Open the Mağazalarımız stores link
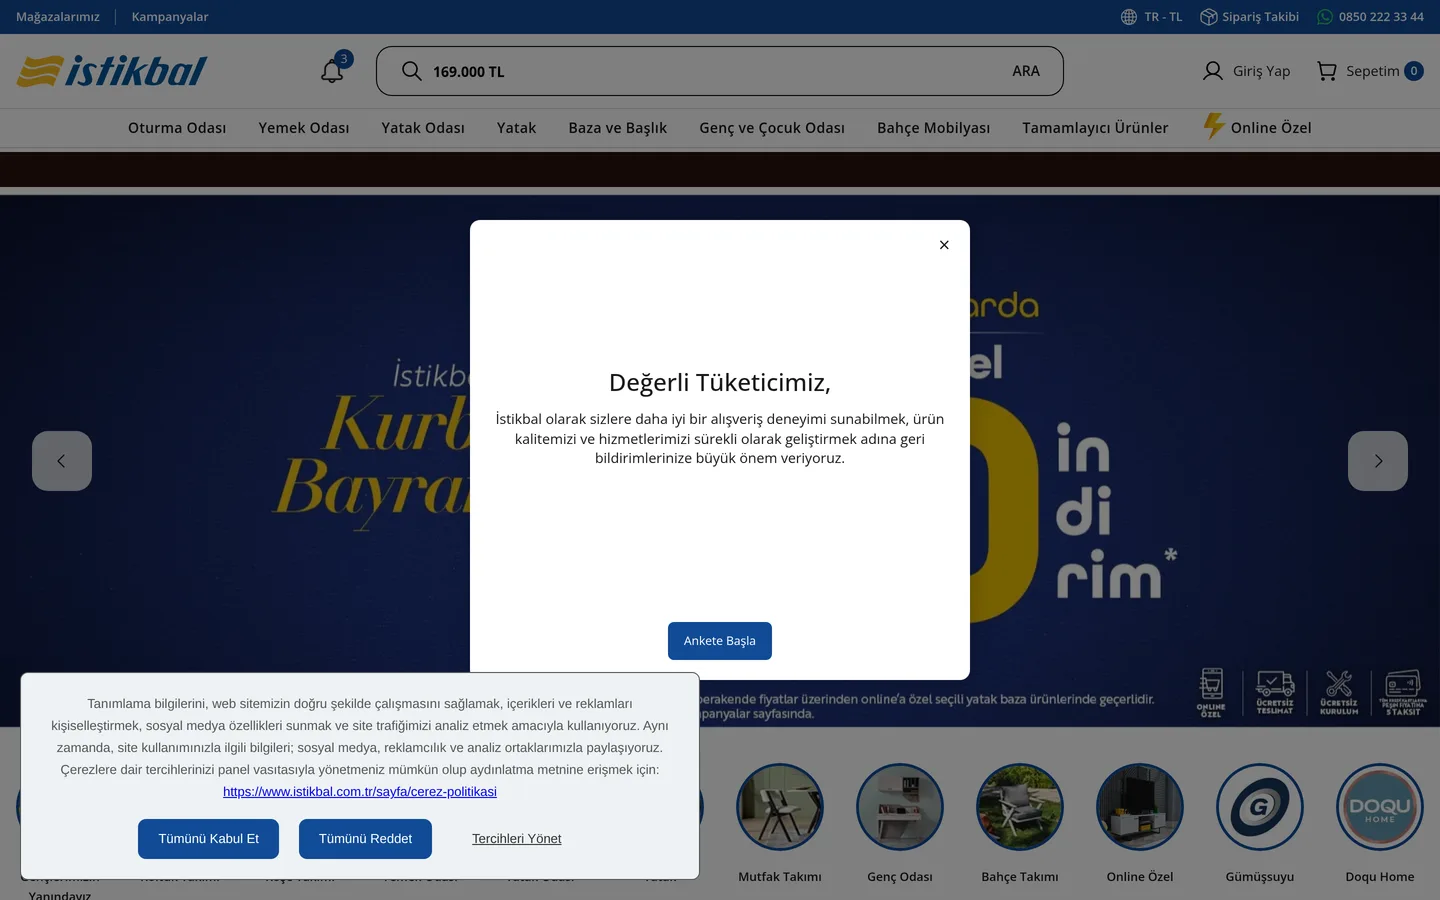Screen dimensions: 1440x900 (58, 17)
